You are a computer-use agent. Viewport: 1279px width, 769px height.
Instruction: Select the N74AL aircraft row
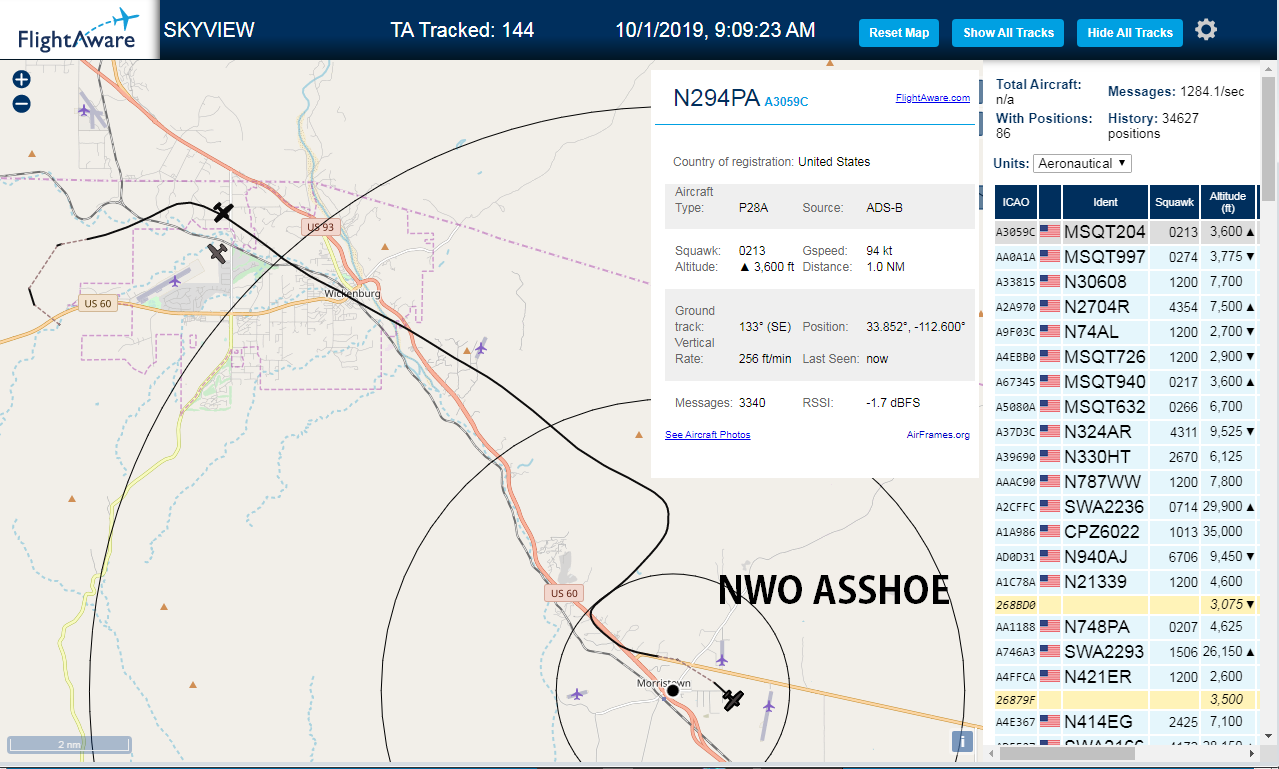coord(1125,332)
